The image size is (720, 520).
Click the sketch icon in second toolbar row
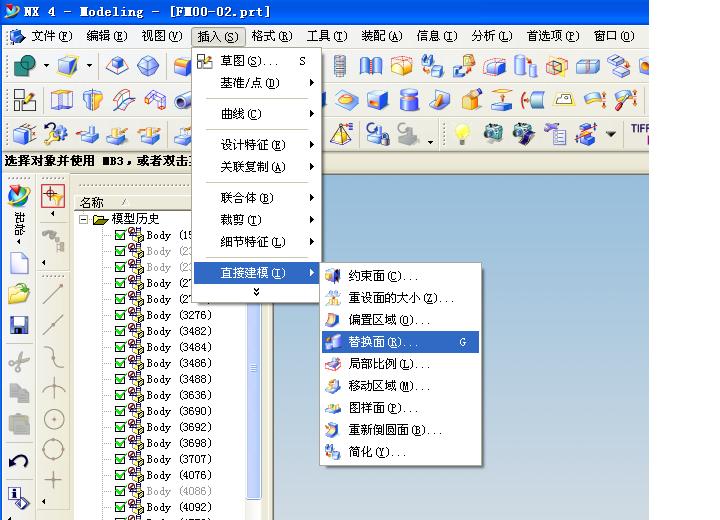(x=24, y=100)
